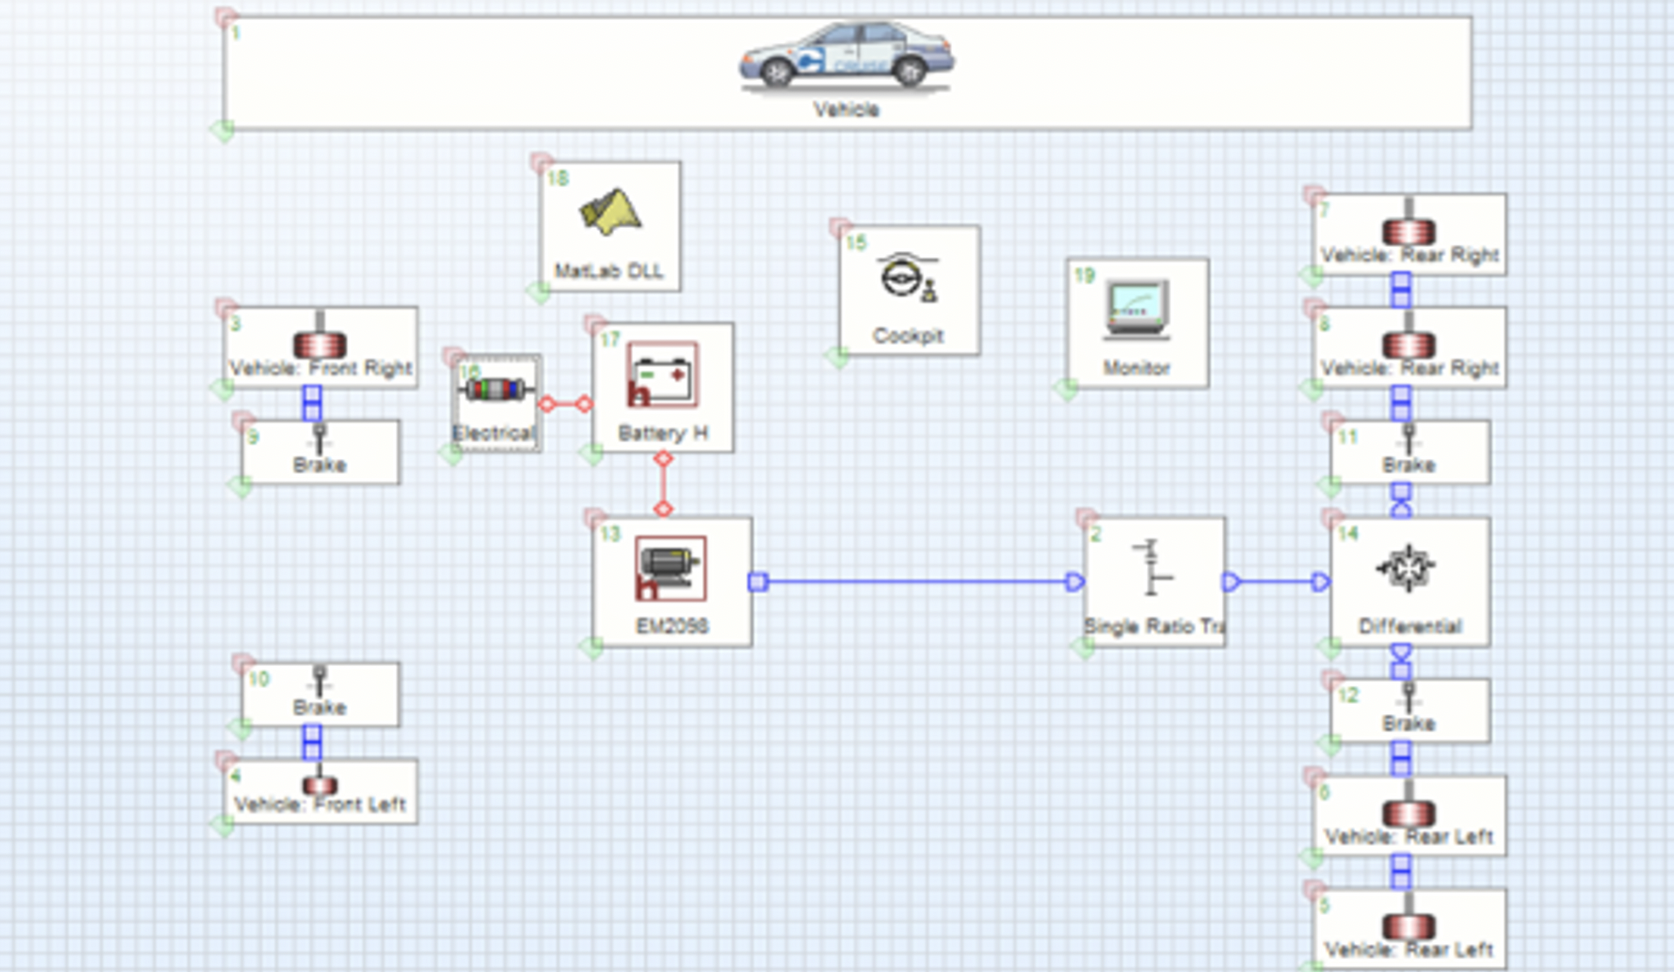Select Brake block number 12
The image size is (1674, 972).
pos(1409,710)
